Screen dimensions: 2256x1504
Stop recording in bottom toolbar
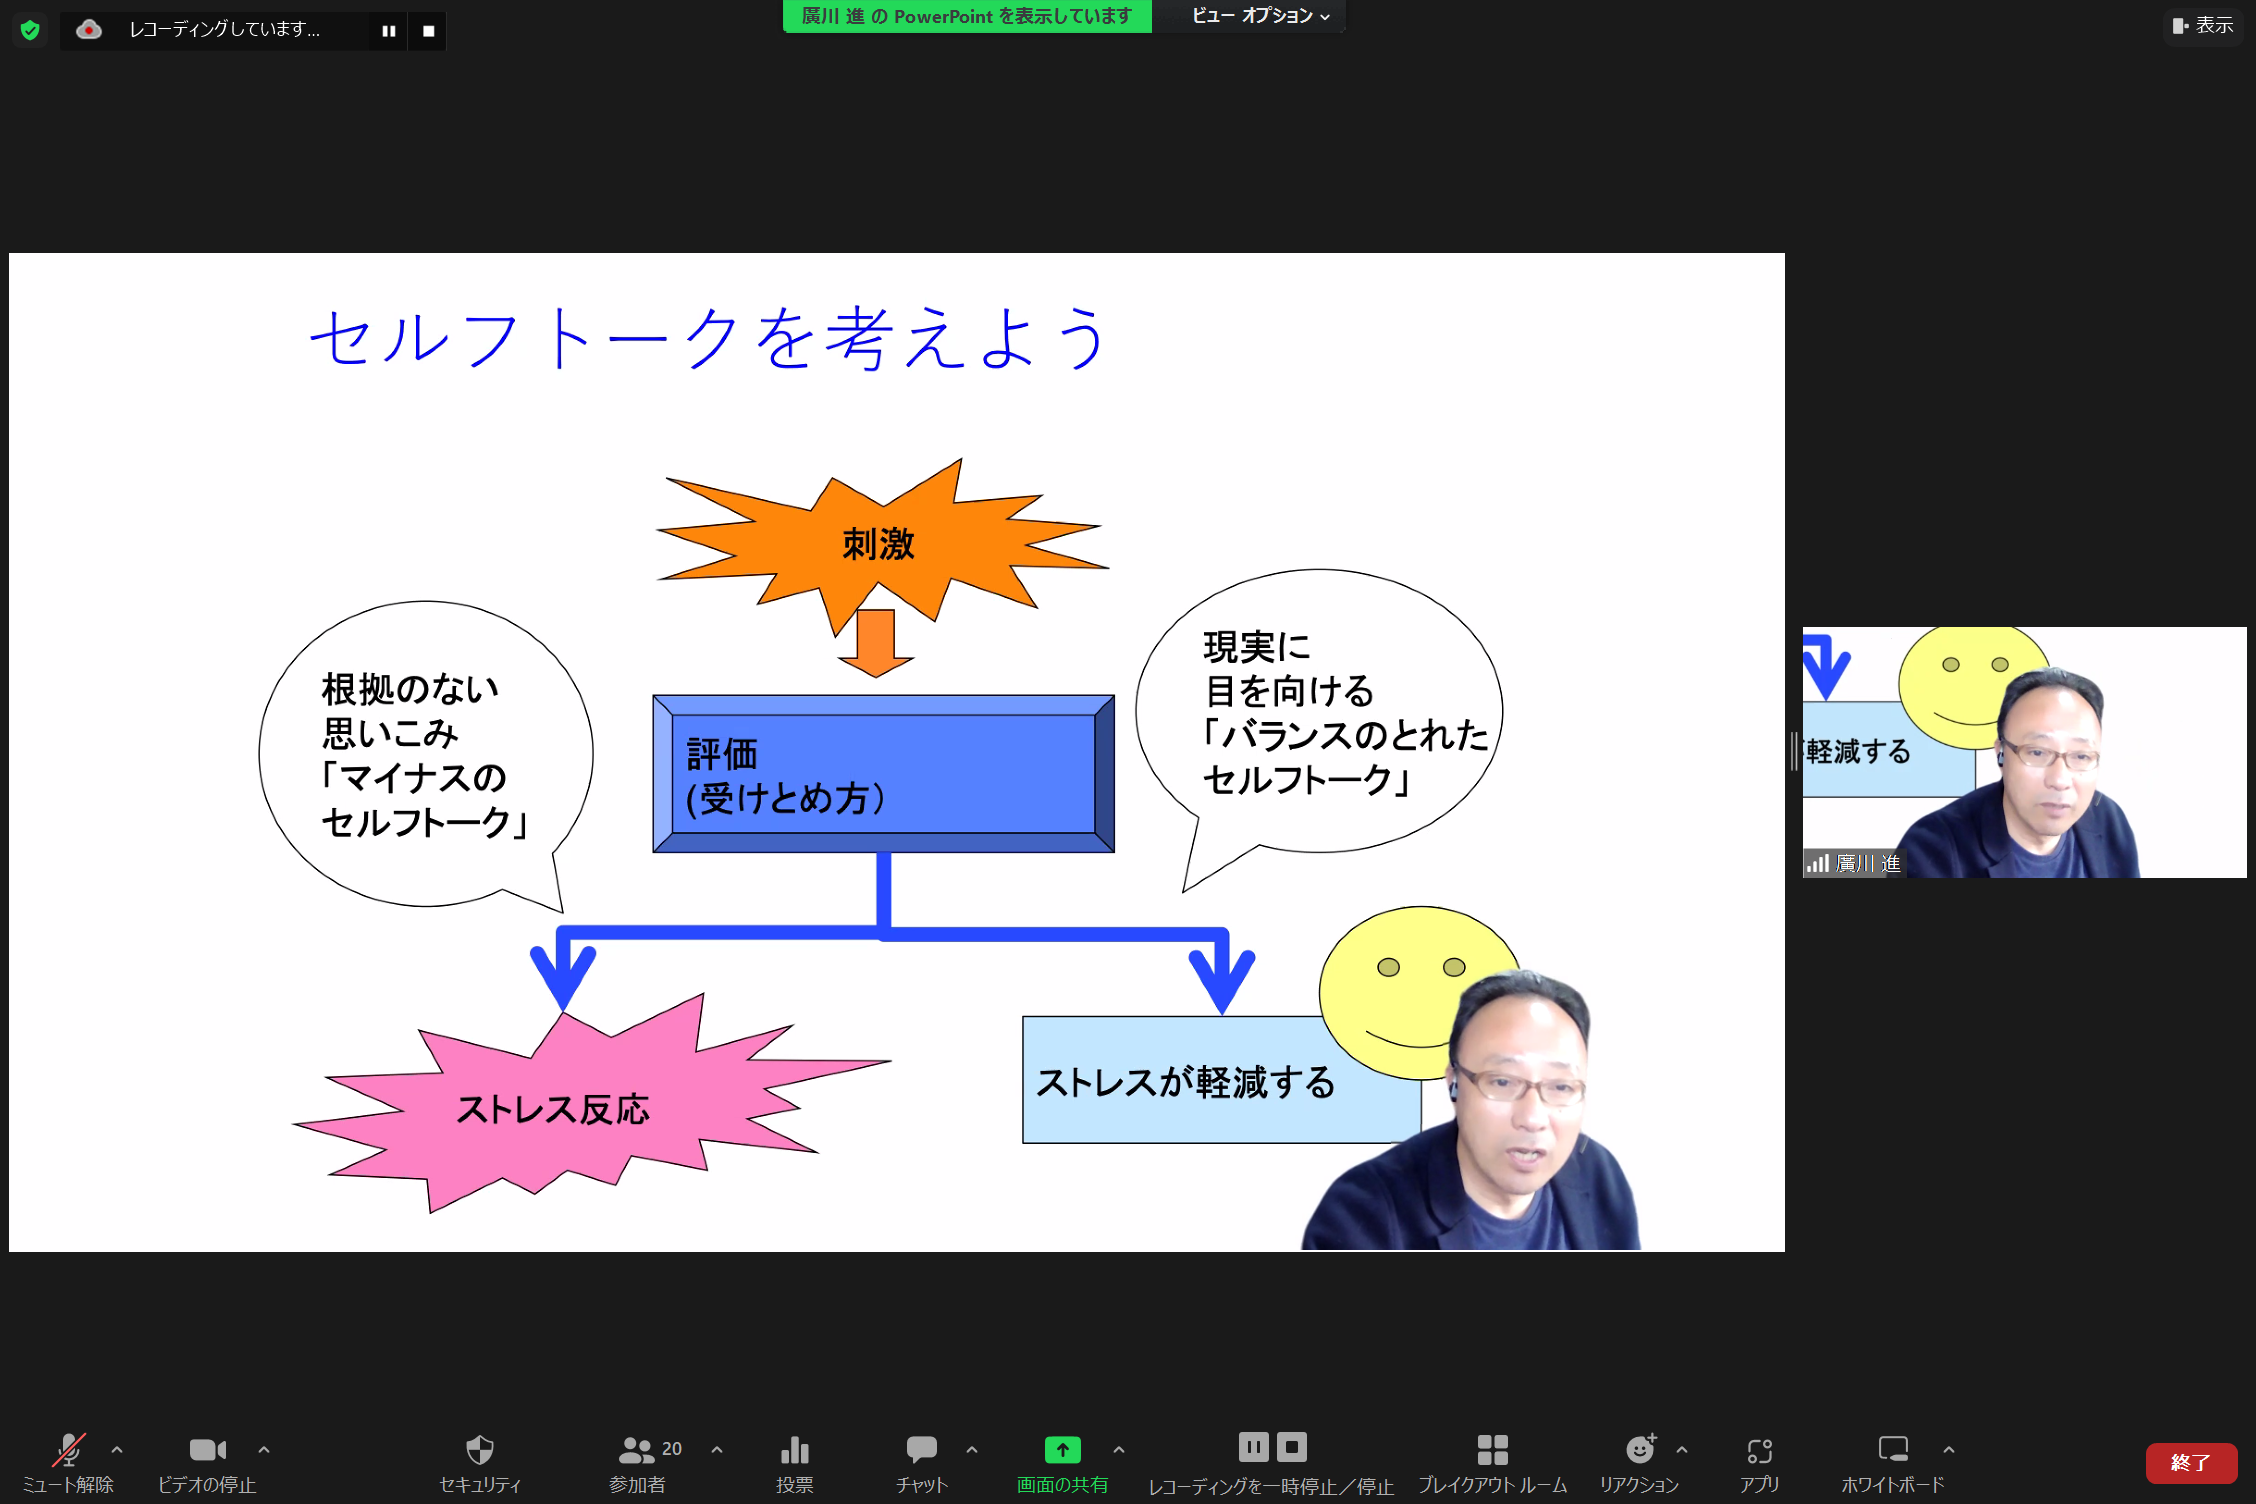(1292, 1446)
